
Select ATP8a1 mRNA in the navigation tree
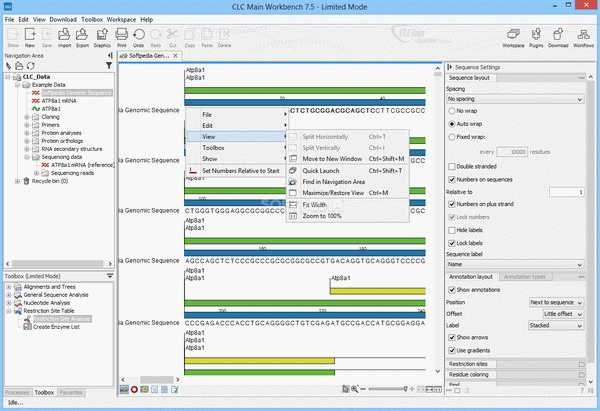[59, 101]
